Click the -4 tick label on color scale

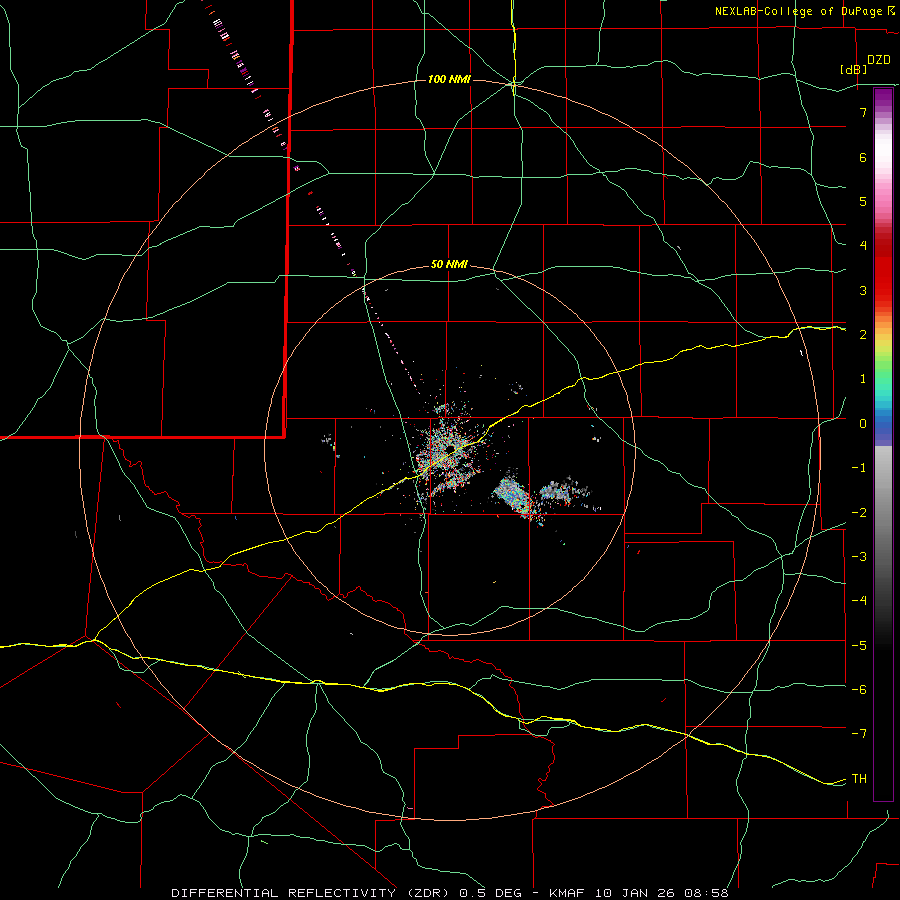859,601
